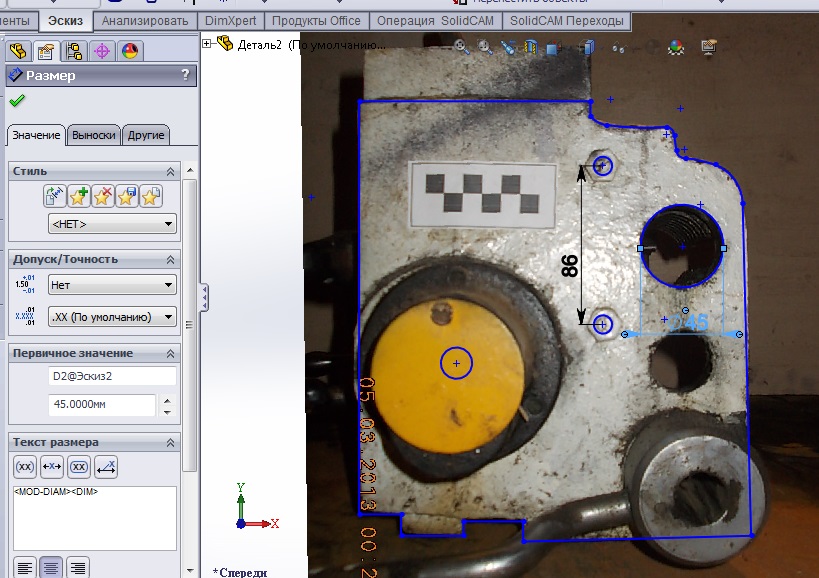Viewport: 819px width, 578px height.
Task: Collapse the Допуск/Точность section
Action: pos(170,259)
